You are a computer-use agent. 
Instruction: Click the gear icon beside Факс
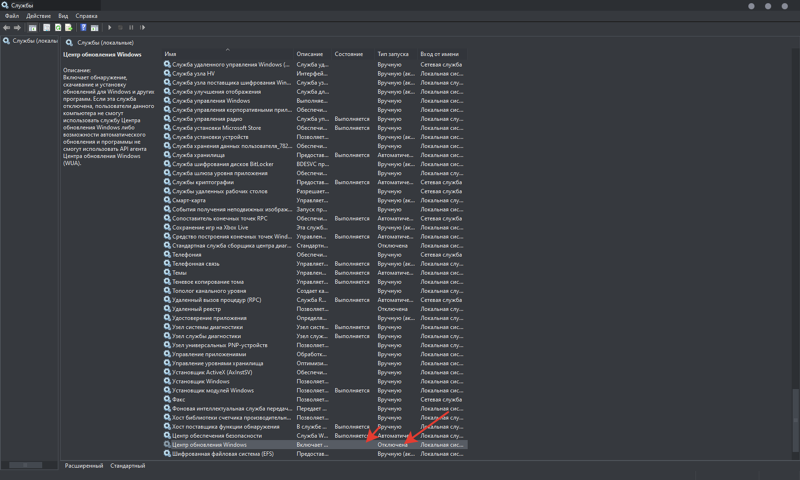point(167,399)
